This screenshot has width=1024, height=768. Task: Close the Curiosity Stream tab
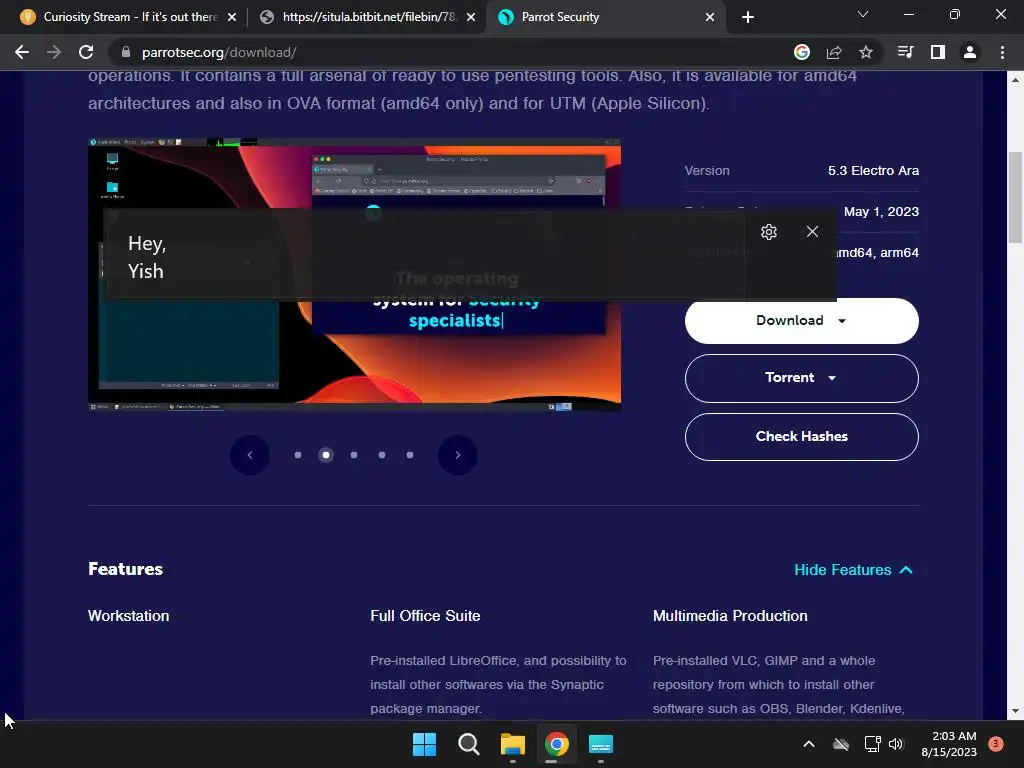click(232, 17)
